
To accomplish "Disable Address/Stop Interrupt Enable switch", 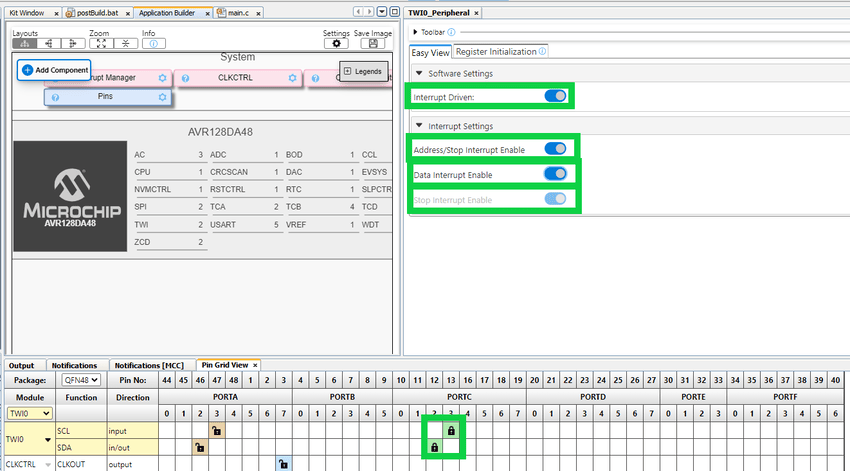I will point(555,149).
